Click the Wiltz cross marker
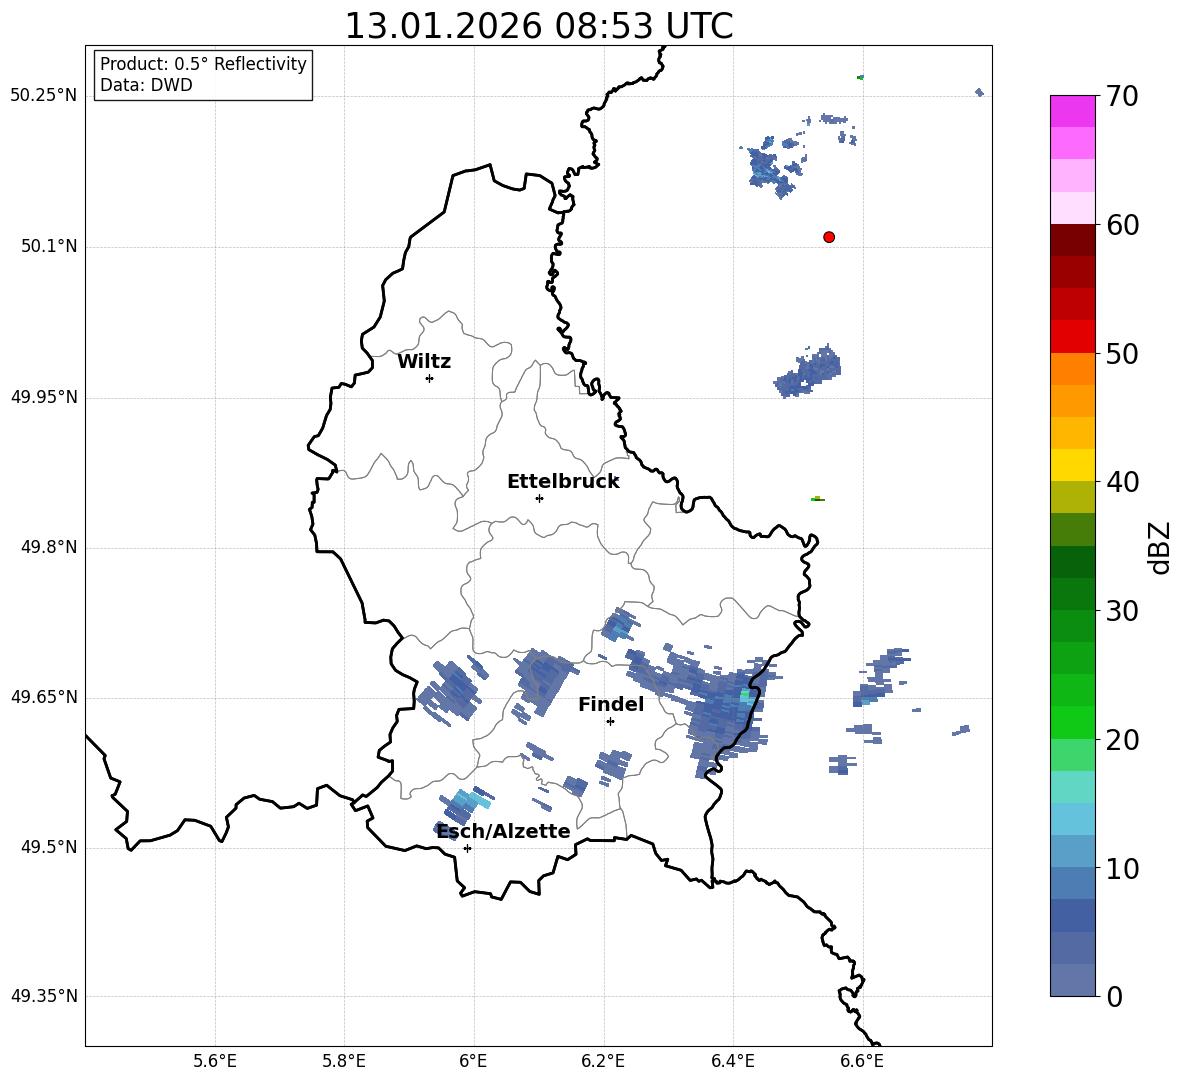Image resolution: width=1184 pixels, height=1081 pixels. tap(430, 378)
